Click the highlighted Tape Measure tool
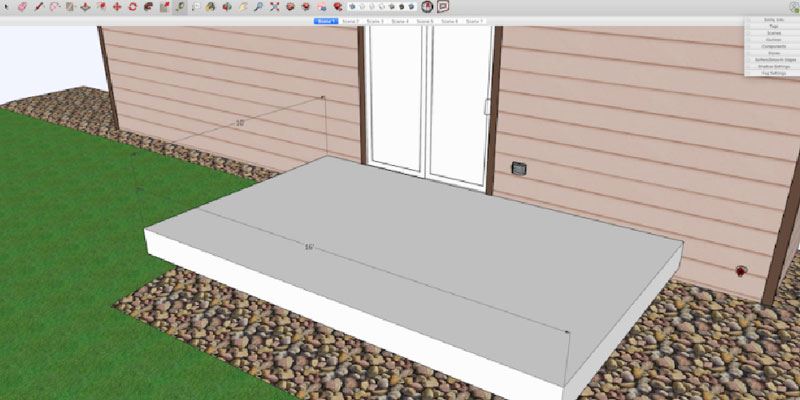This screenshot has height=400, width=800. pyautogui.click(x=179, y=7)
